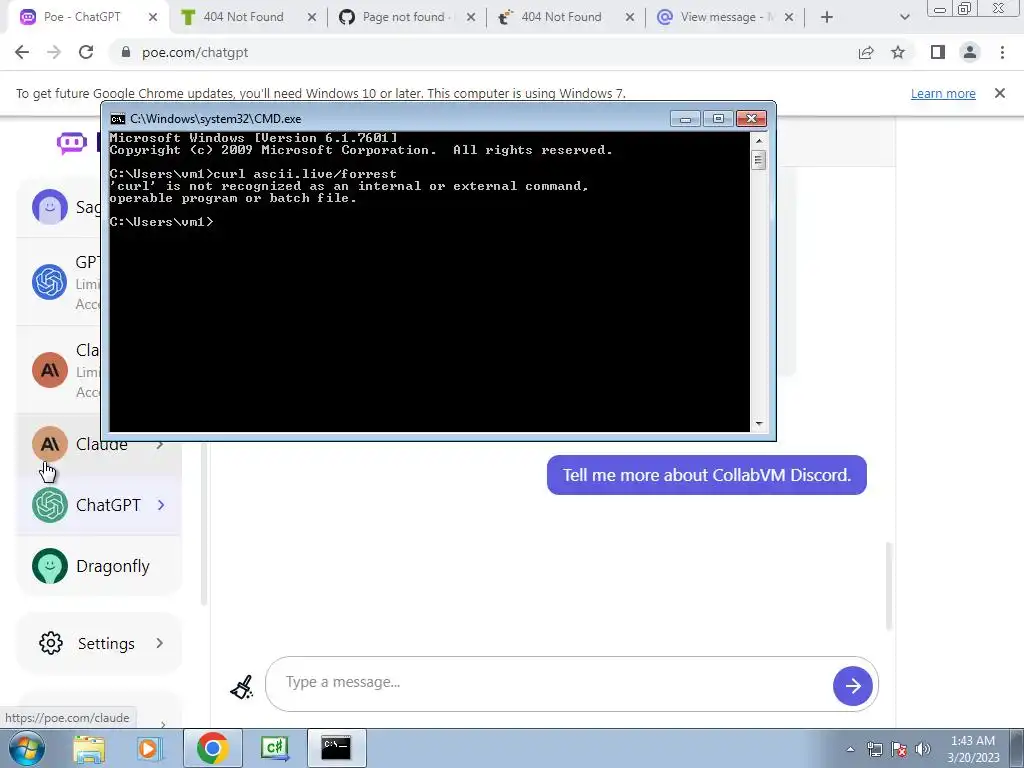Switch to GitHub Page not found tab
This screenshot has height=768, width=1024.
pyautogui.click(x=407, y=17)
